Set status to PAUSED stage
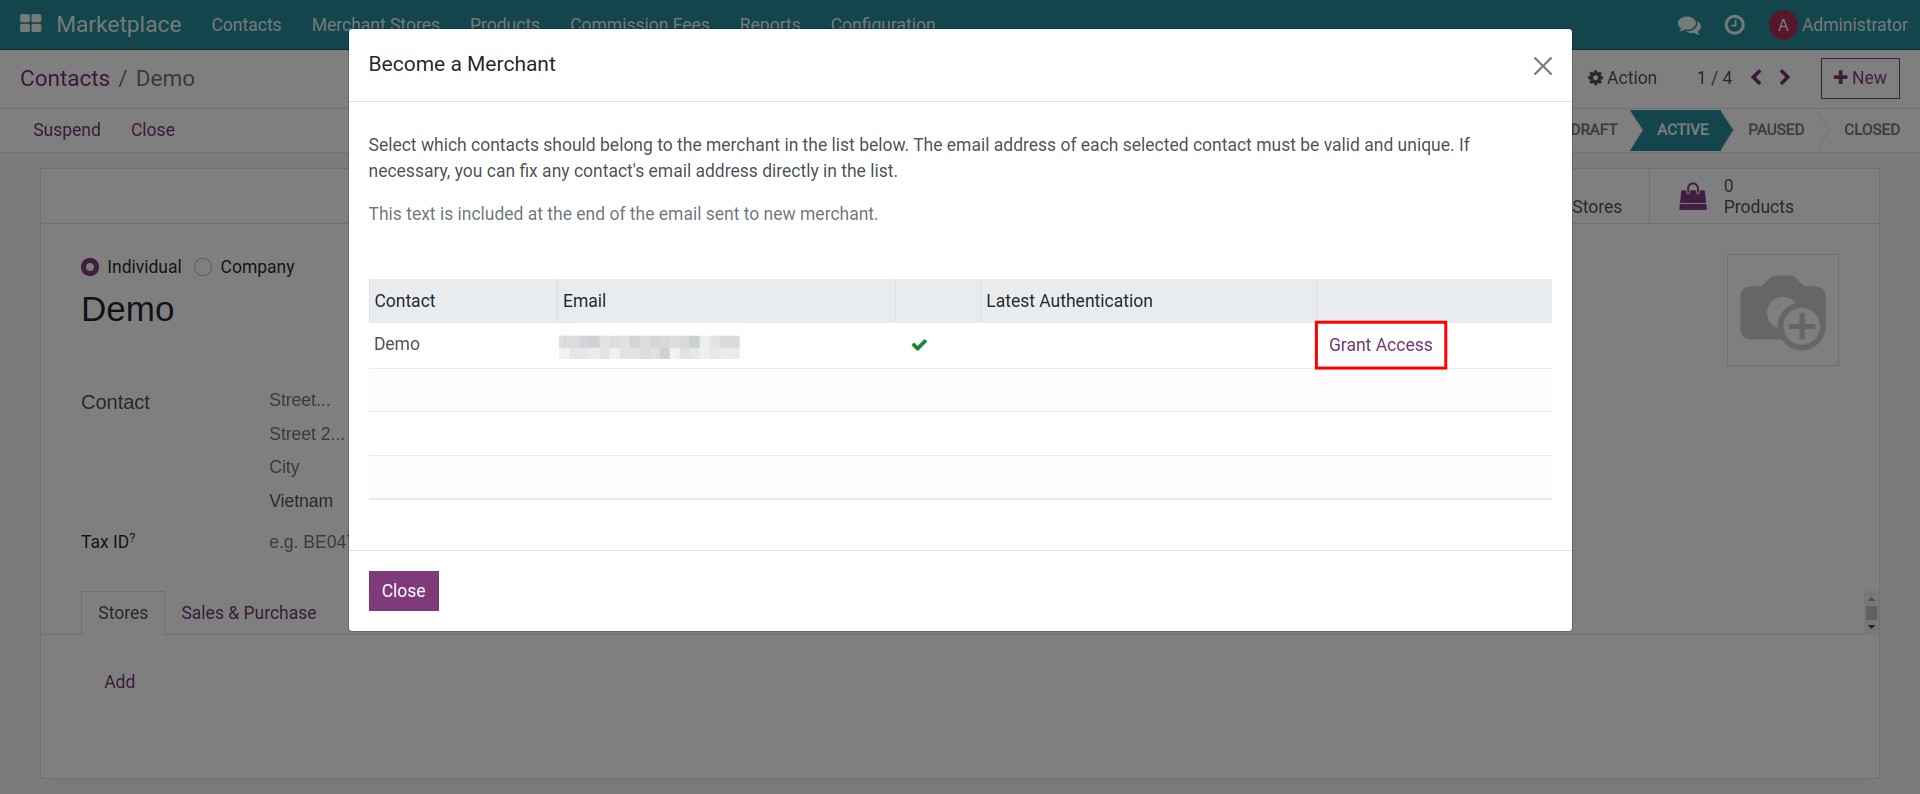 [1776, 130]
